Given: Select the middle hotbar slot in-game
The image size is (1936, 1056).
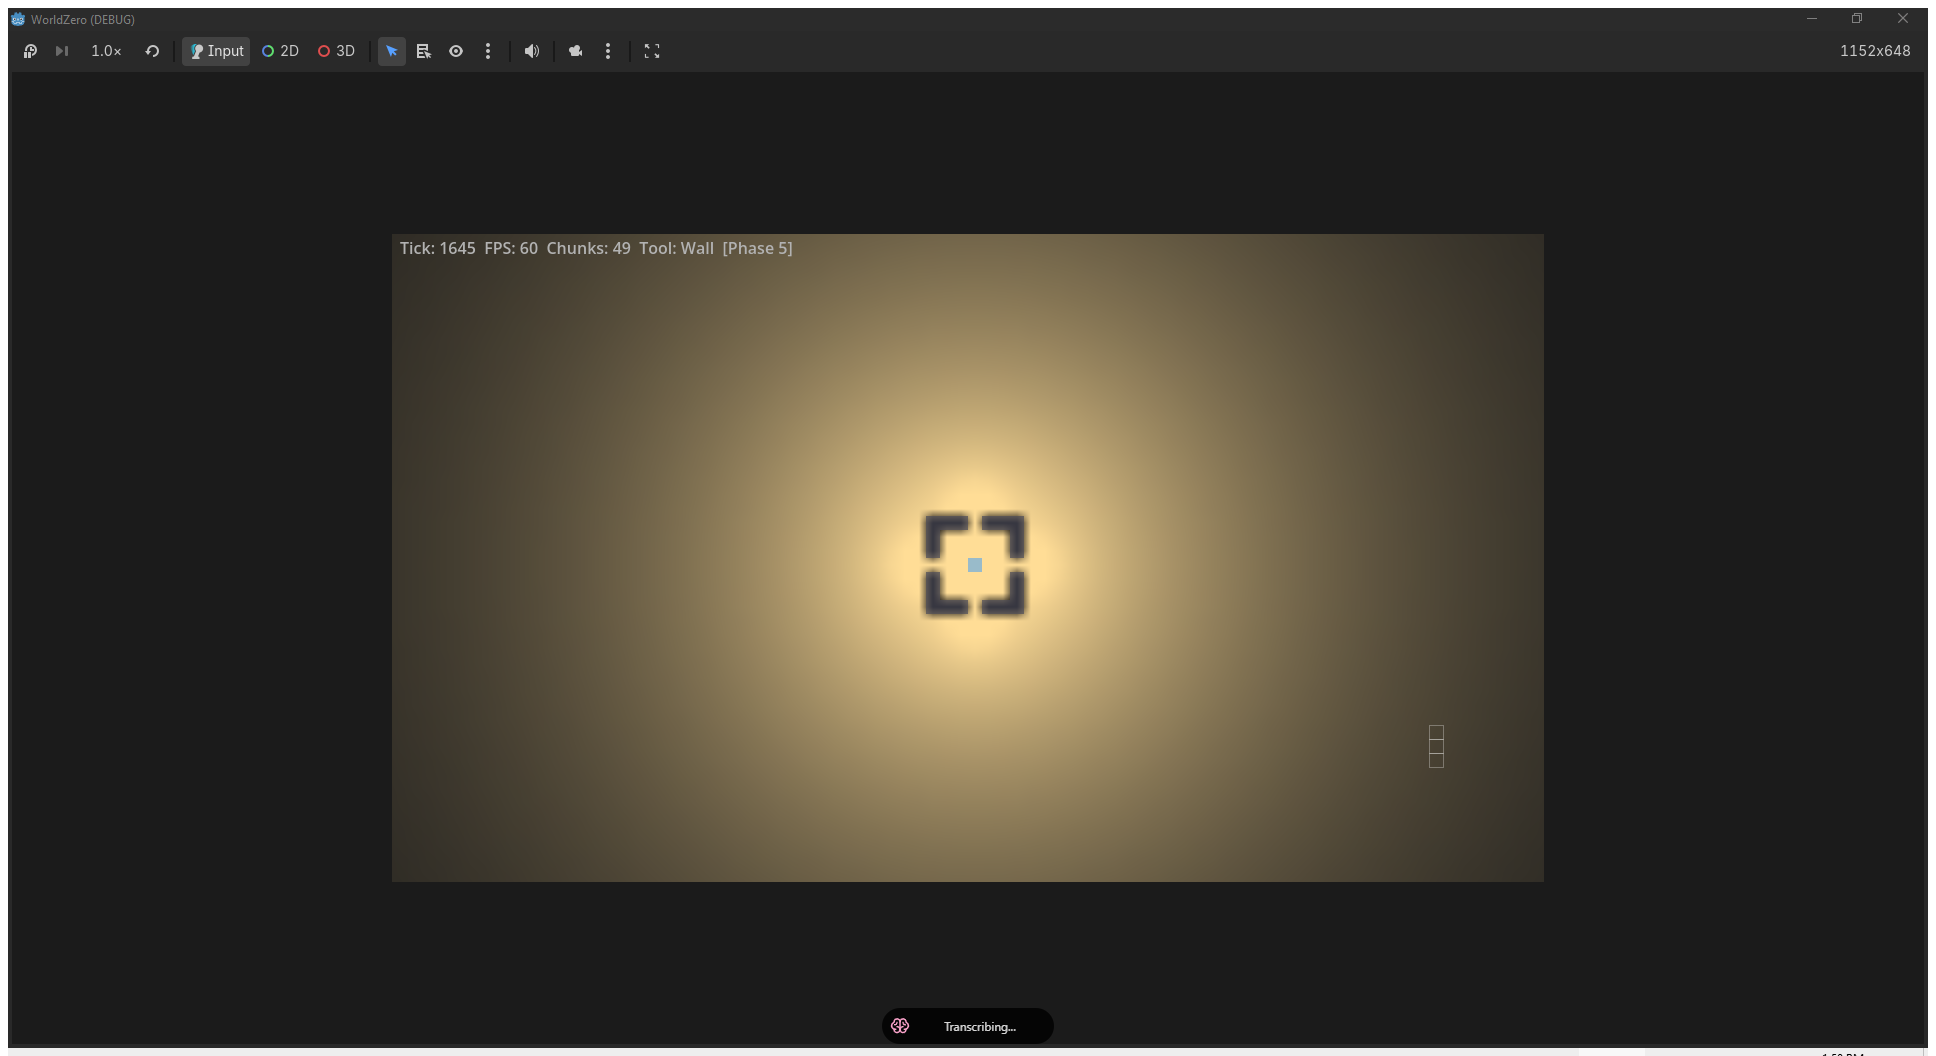Looking at the screenshot, I should [x=1435, y=746].
